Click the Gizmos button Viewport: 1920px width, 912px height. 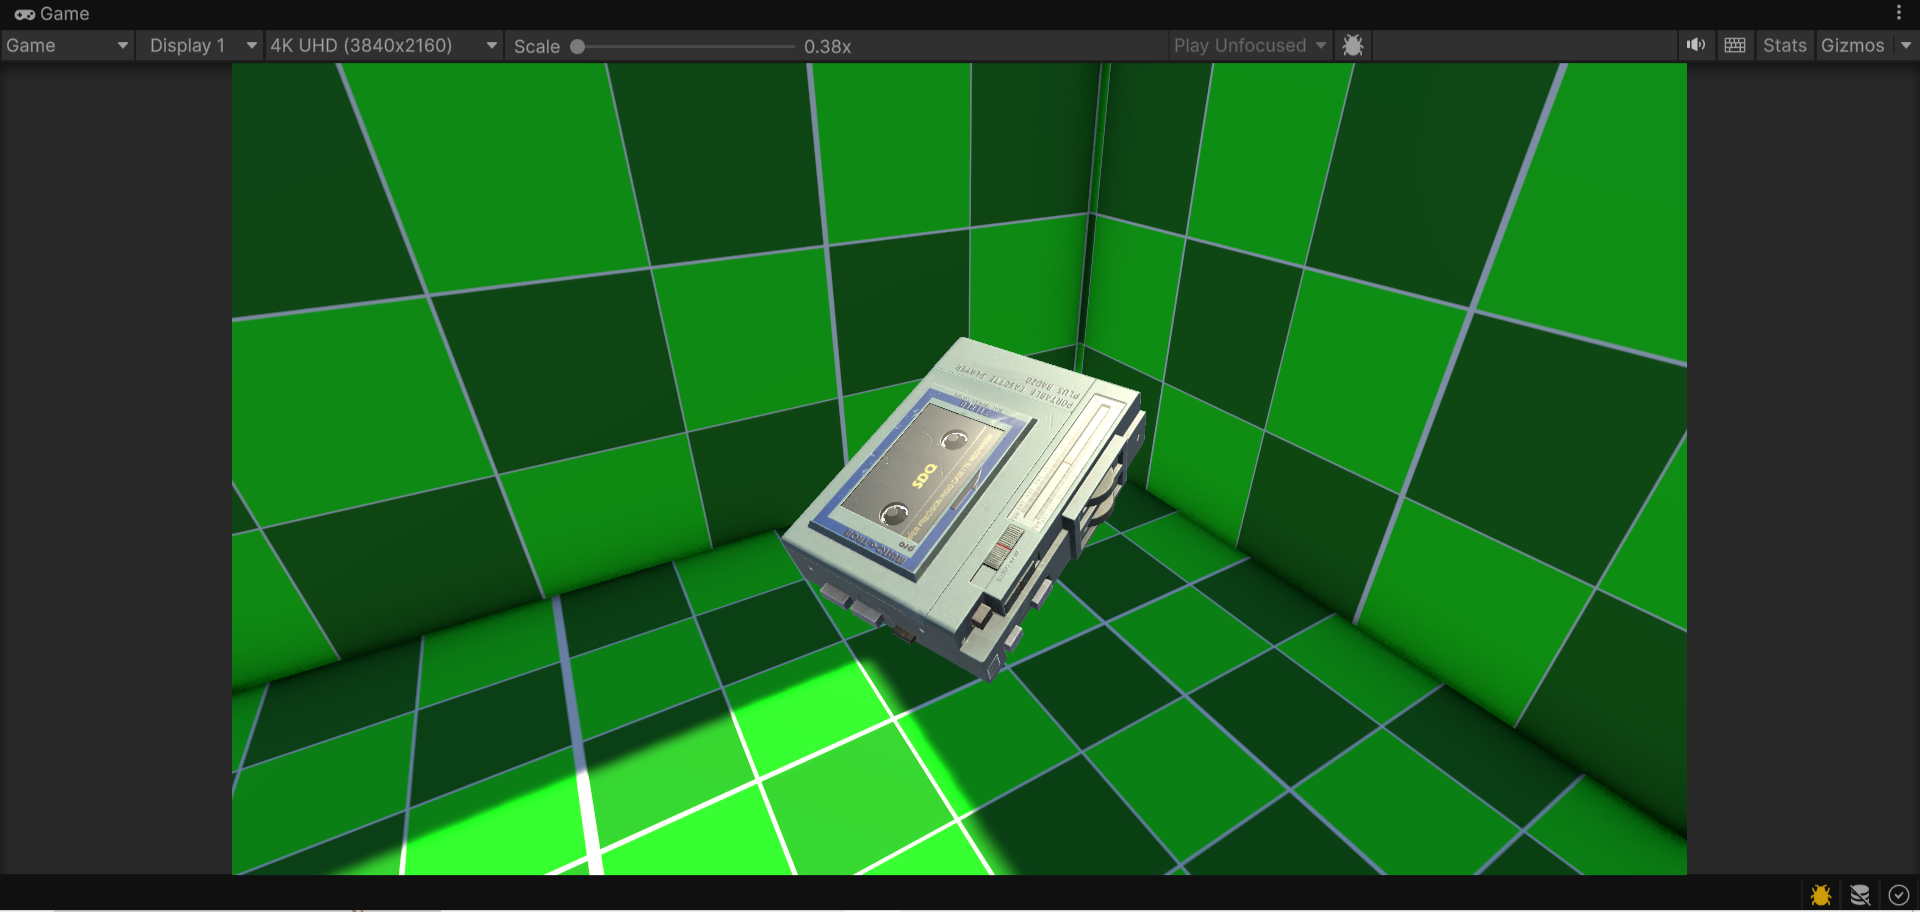(1852, 45)
